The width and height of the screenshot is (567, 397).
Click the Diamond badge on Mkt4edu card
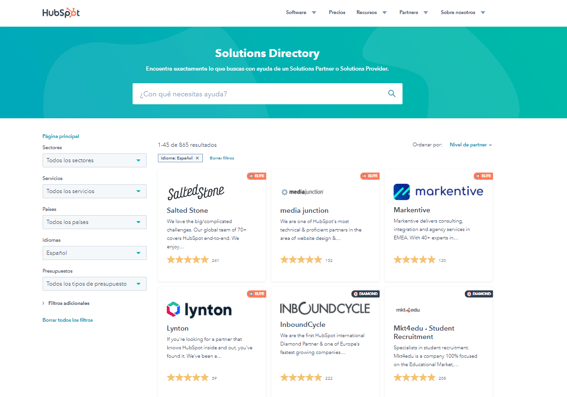[x=479, y=294]
